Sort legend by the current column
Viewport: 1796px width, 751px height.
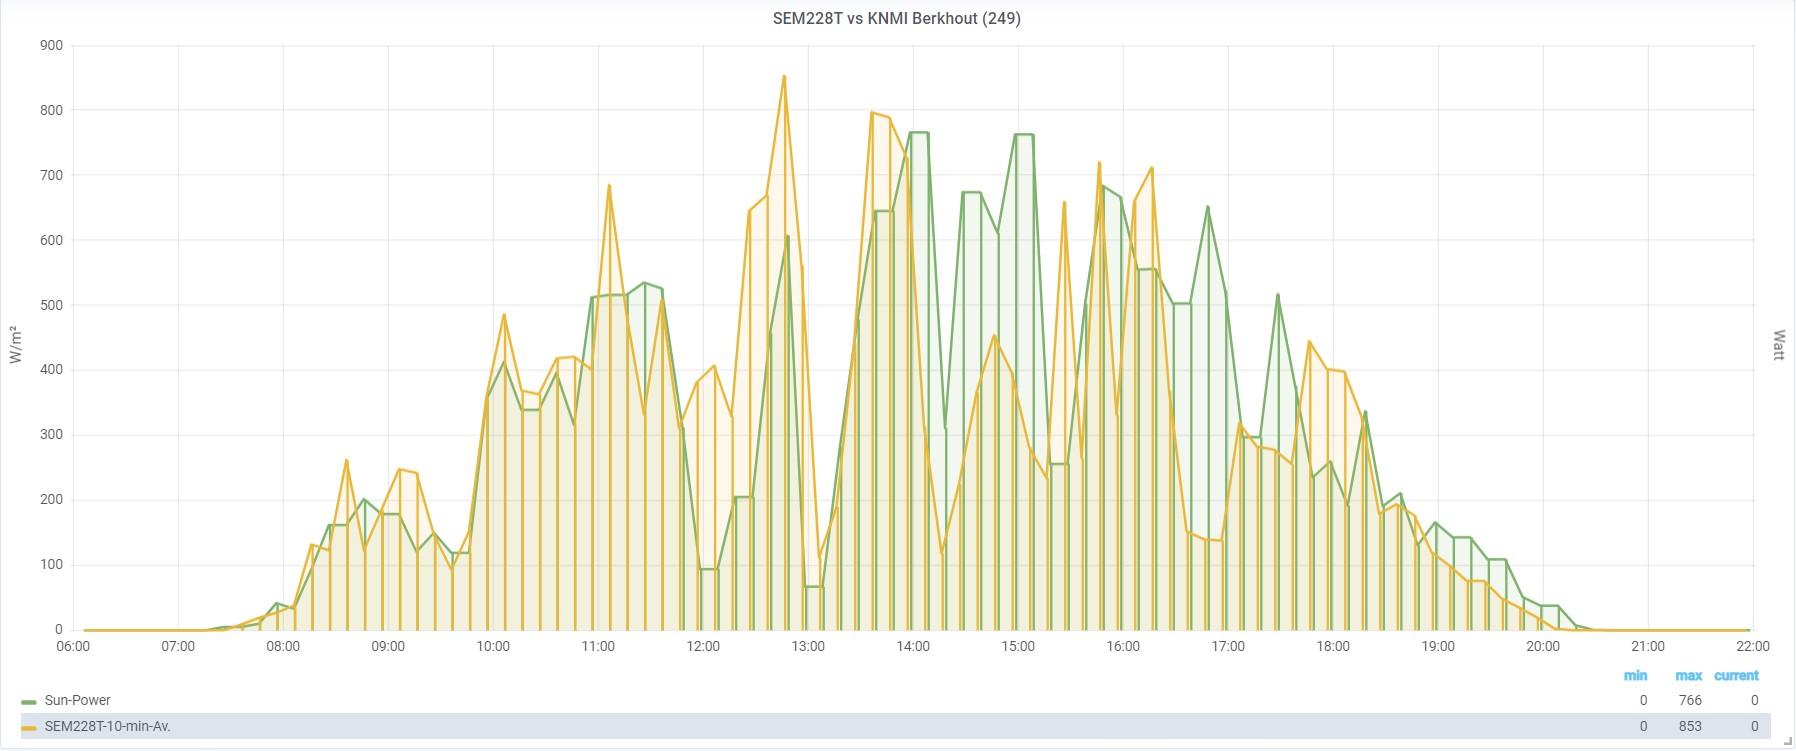pos(1736,676)
